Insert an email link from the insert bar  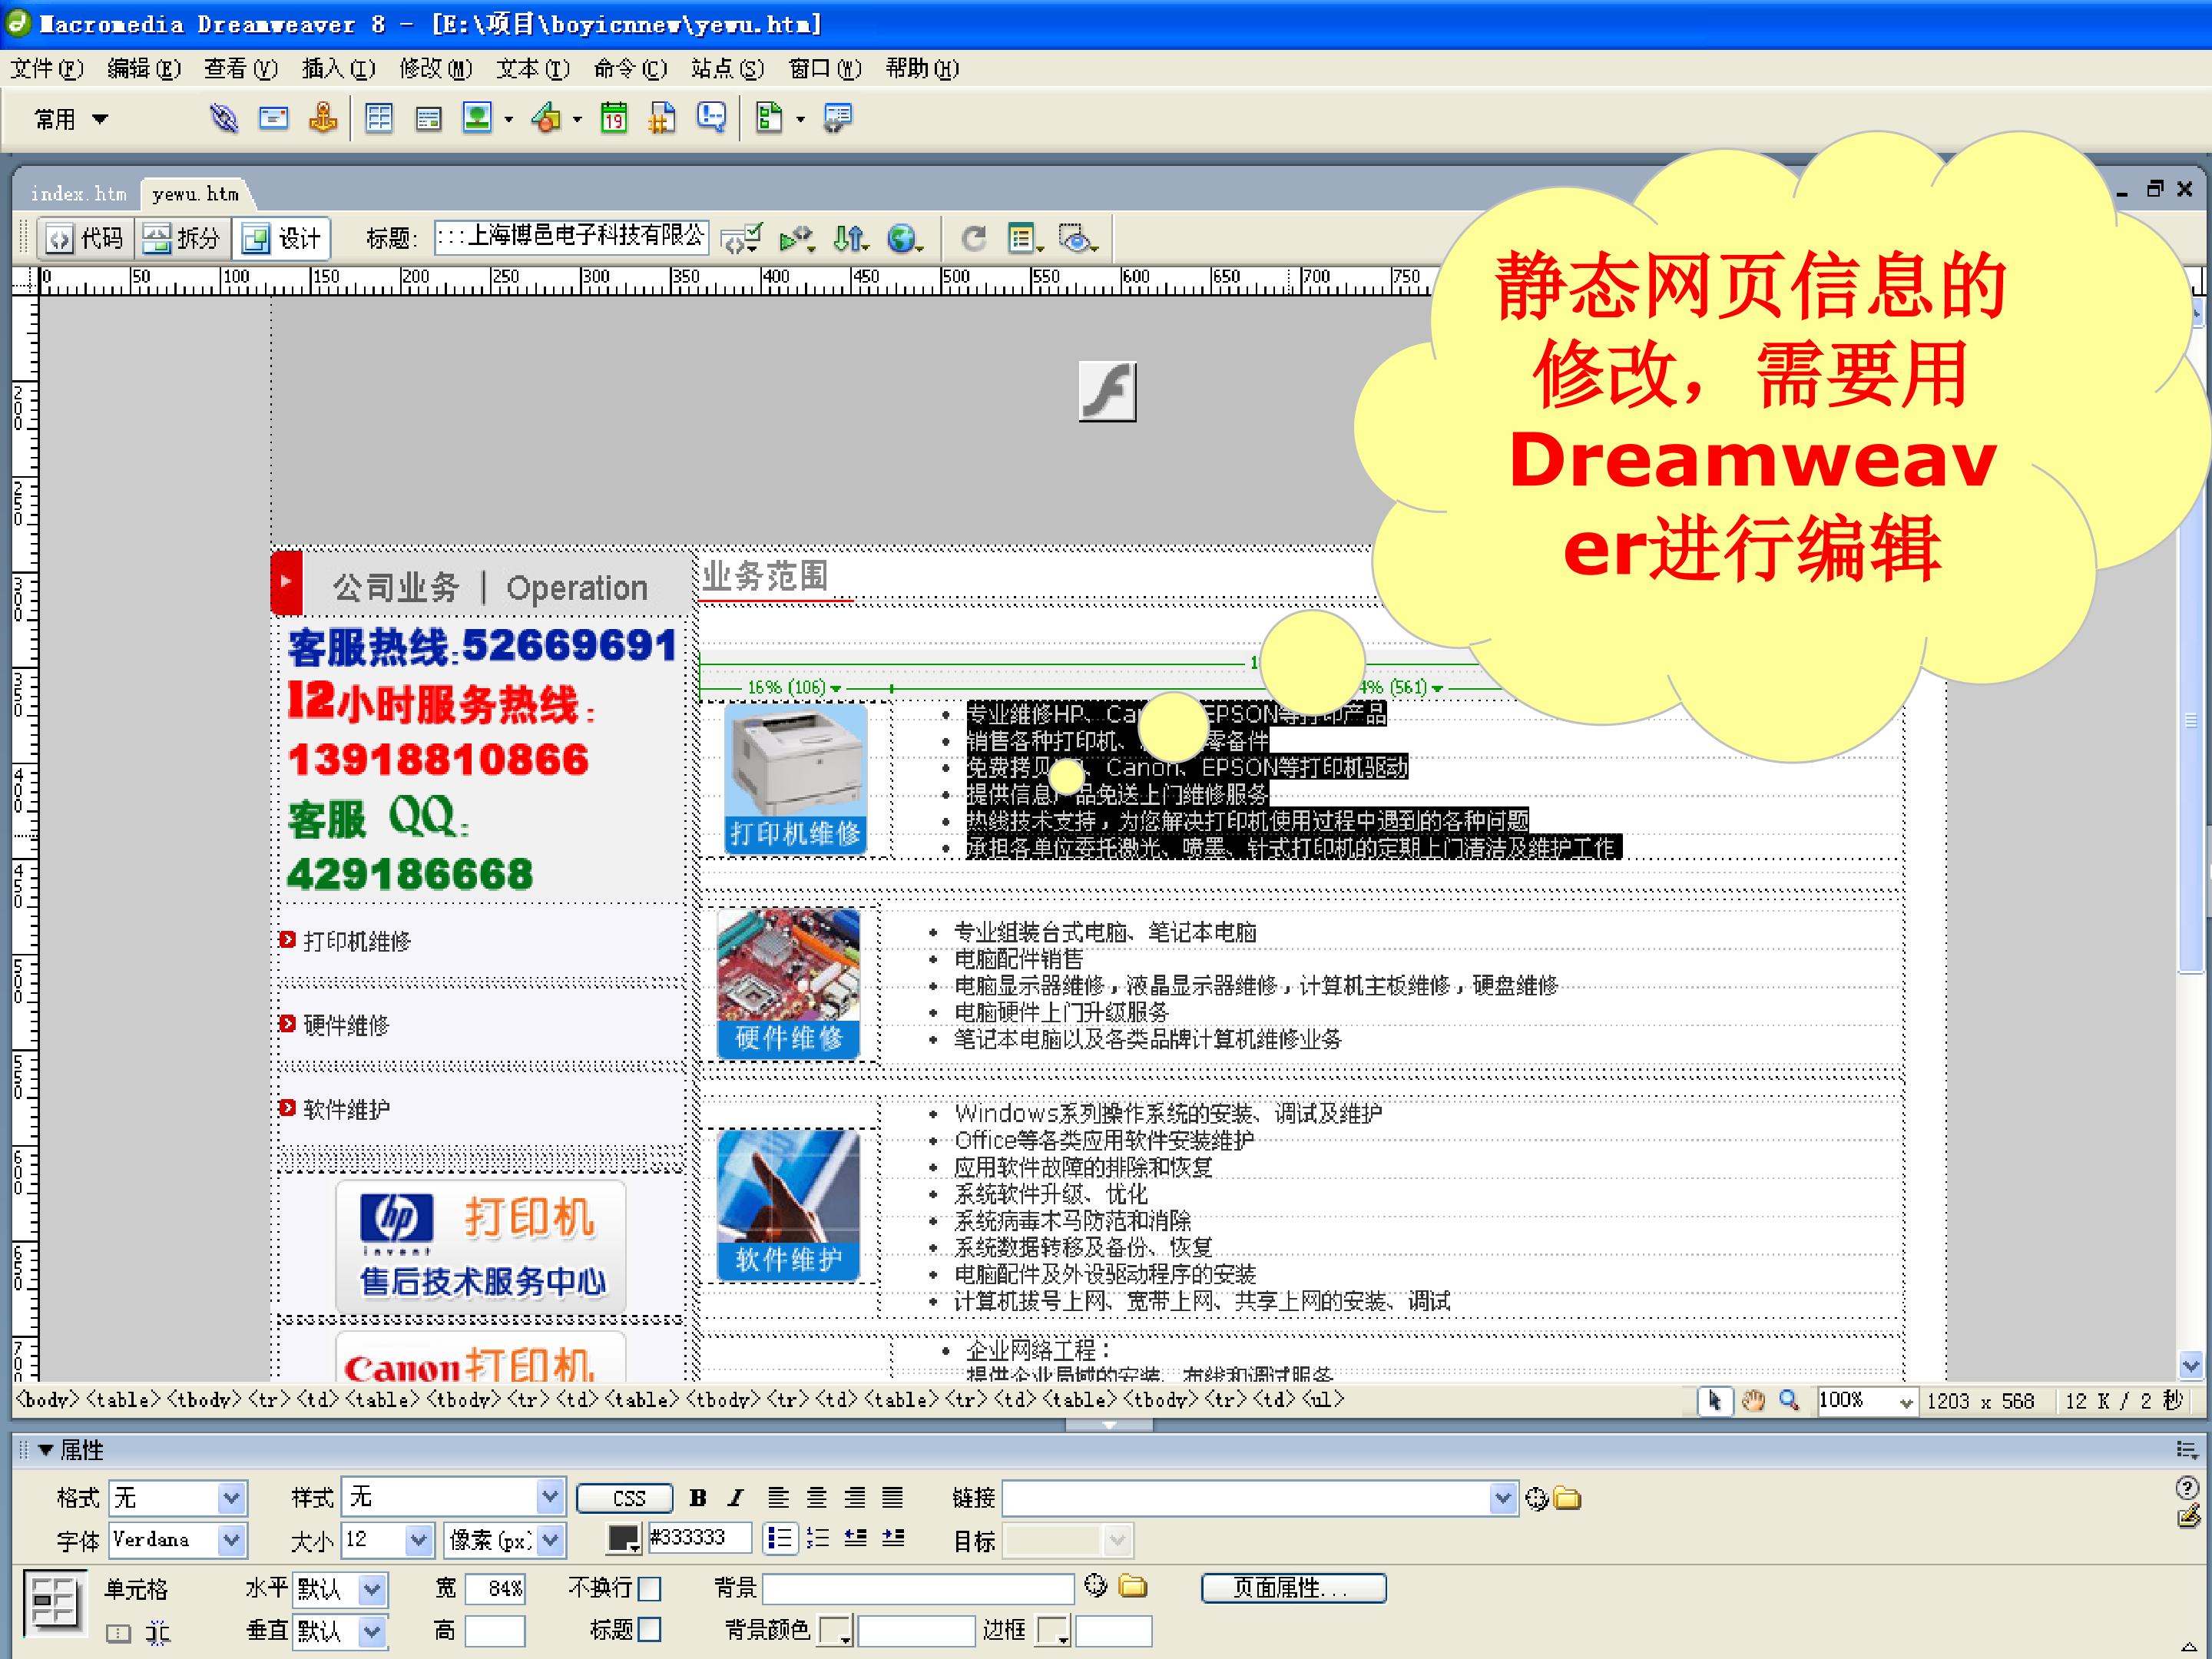tap(273, 119)
